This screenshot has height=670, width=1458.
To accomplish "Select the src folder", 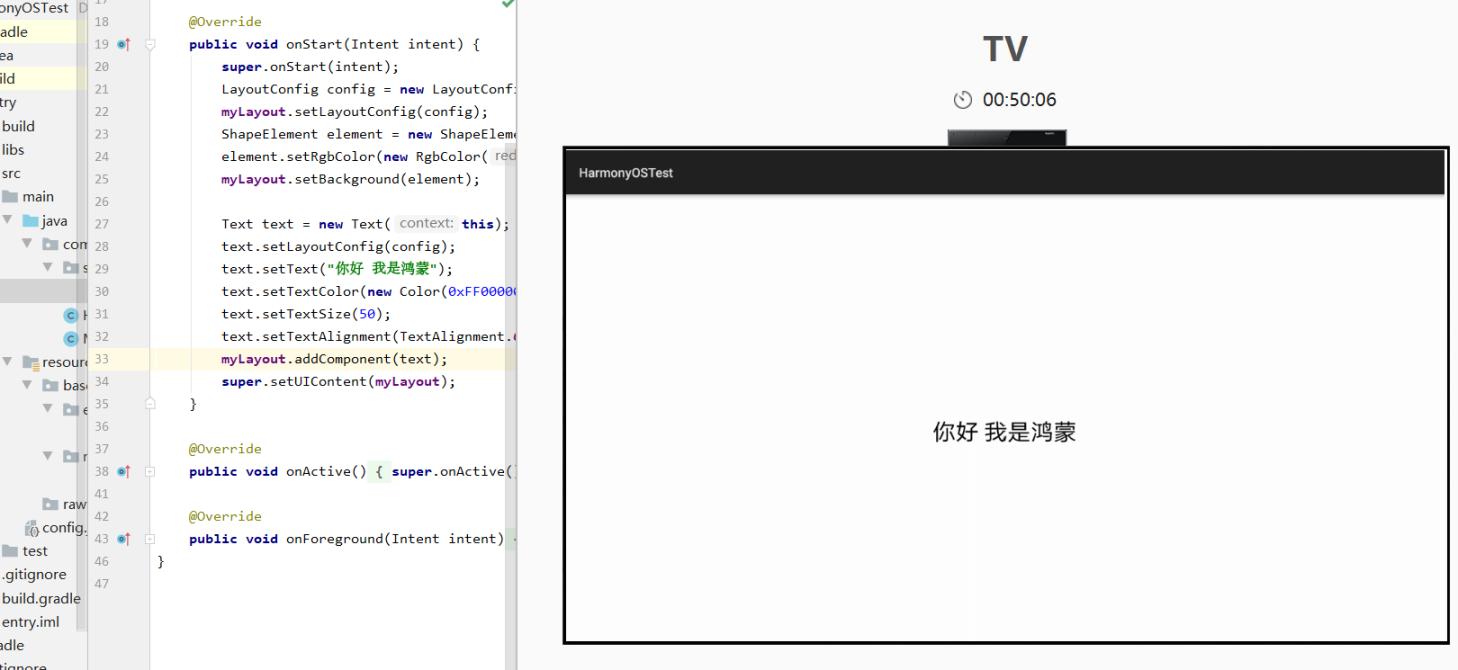I will tap(11, 174).
